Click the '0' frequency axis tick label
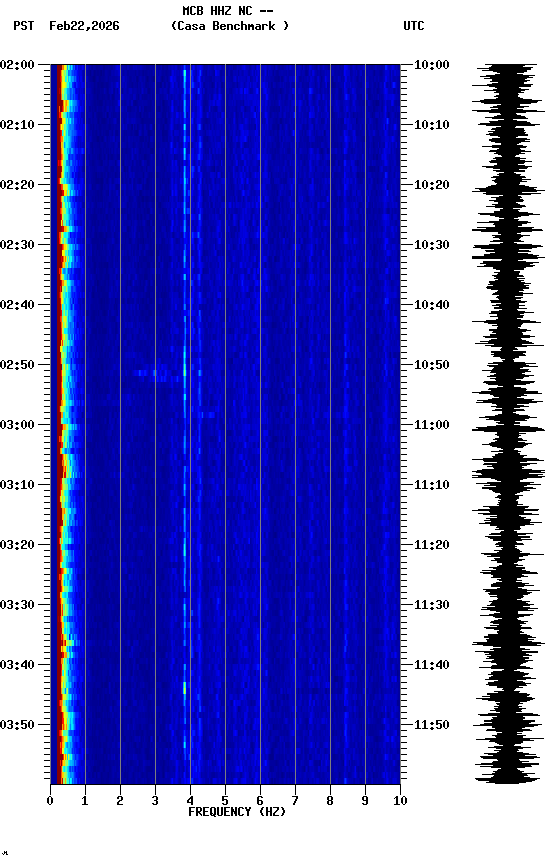The image size is (552, 864). point(50,801)
